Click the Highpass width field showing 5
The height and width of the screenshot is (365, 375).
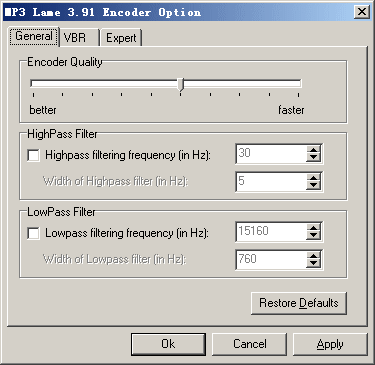point(271,182)
